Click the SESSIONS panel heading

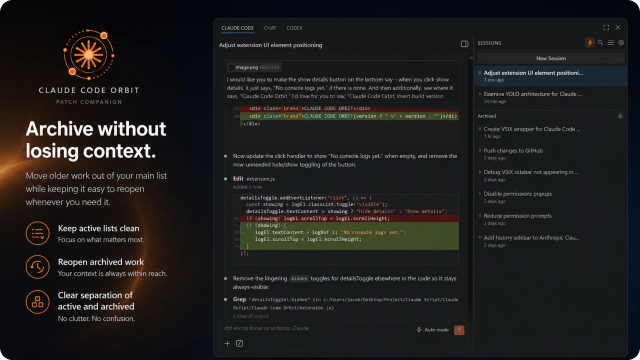click(489, 43)
